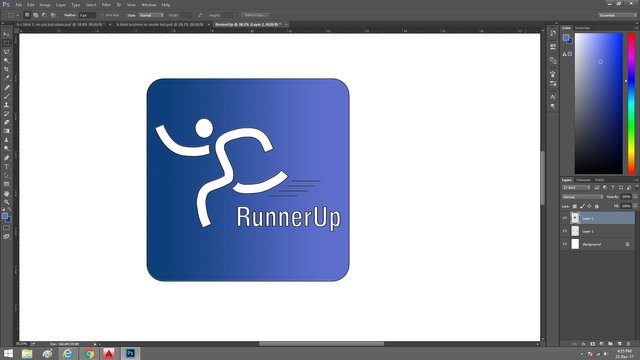Select the History Brush tool
The image size is (640, 360).
pyautogui.click(x=6, y=113)
